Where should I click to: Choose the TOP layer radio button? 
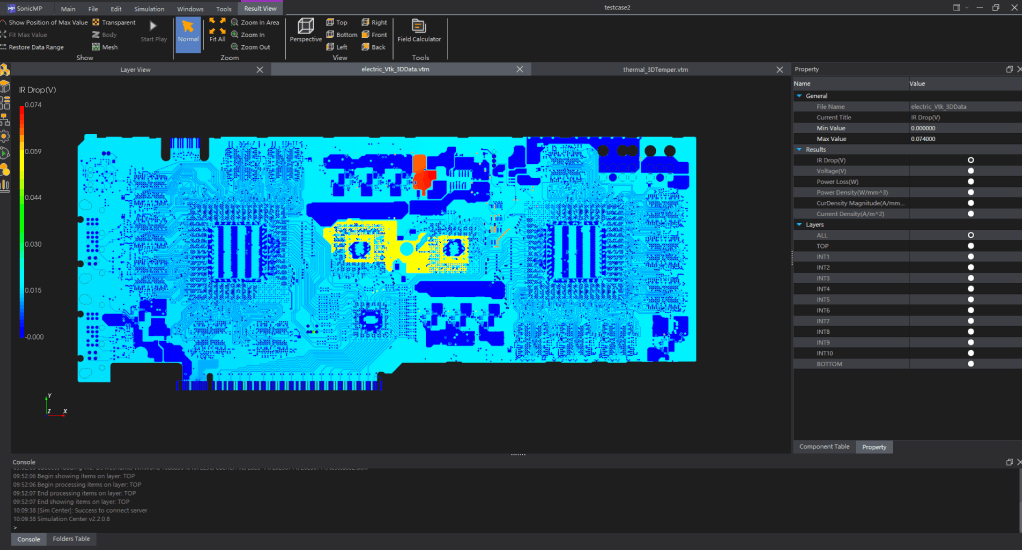click(970, 246)
